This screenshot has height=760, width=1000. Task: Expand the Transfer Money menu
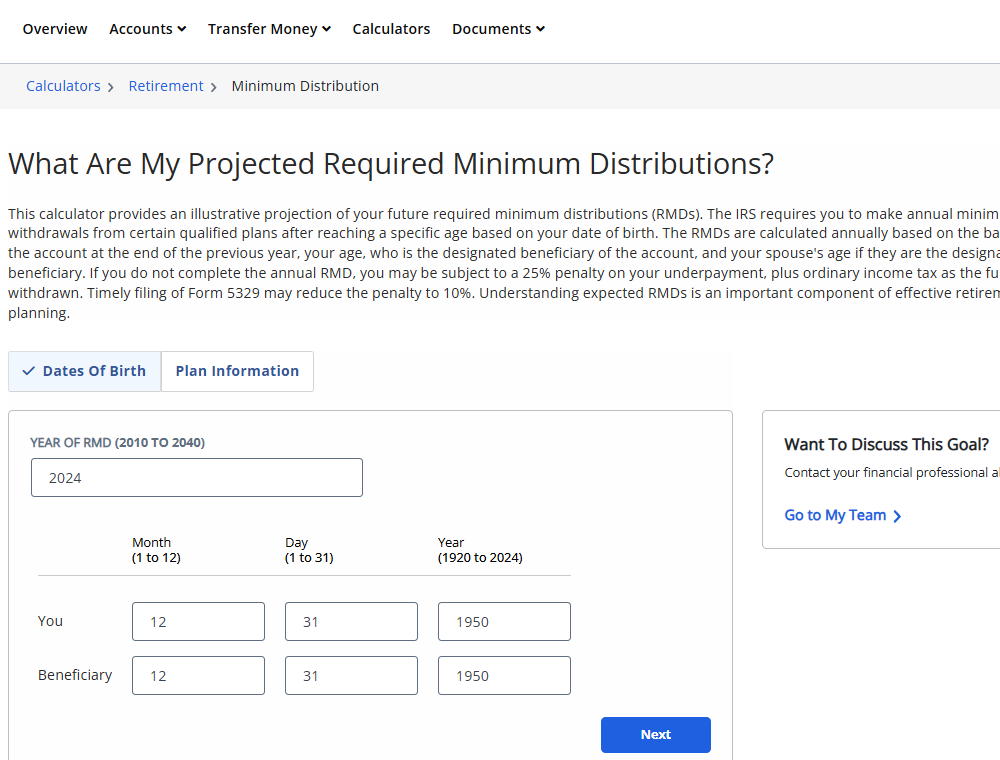[269, 29]
